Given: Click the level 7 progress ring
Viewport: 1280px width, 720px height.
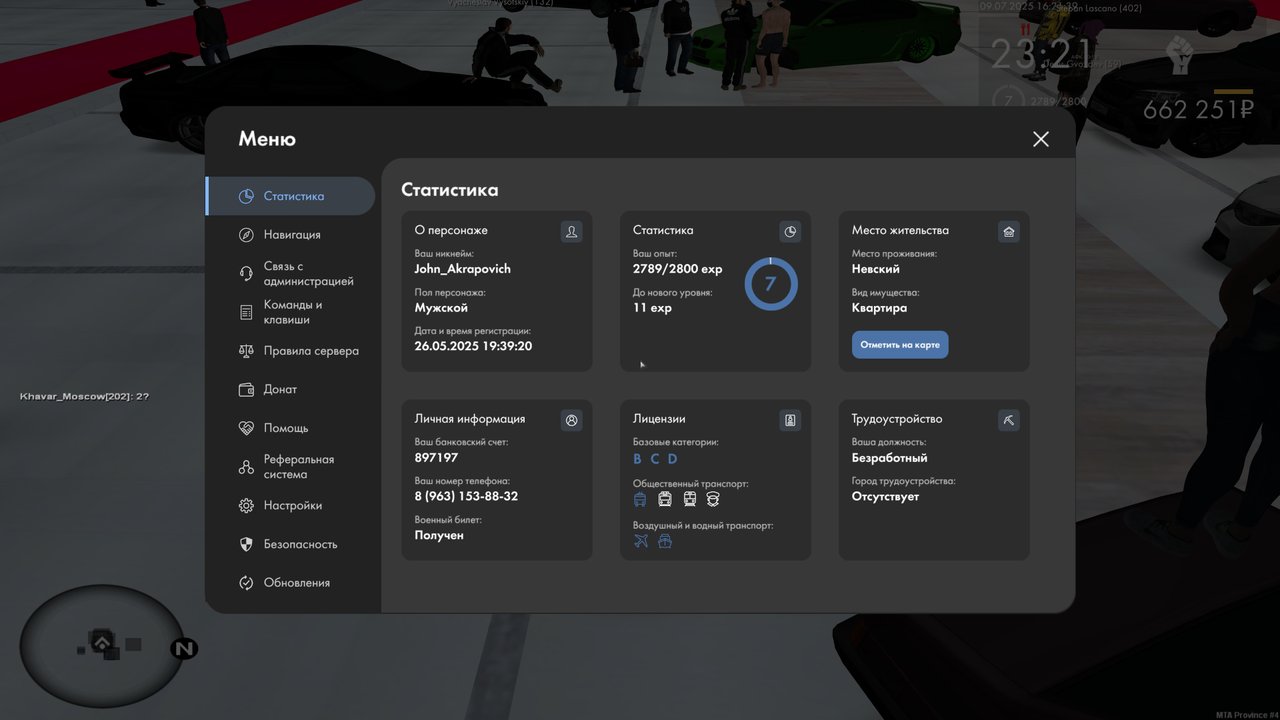Looking at the screenshot, I should [771, 284].
